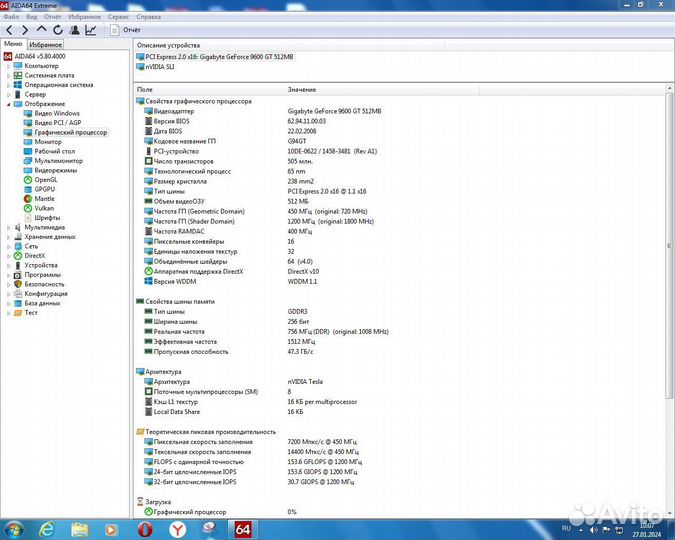The image size is (675, 540).
Task: Open Internet Explorer from the taskbar
Action: pyautogui.click(x=46, y=529)
